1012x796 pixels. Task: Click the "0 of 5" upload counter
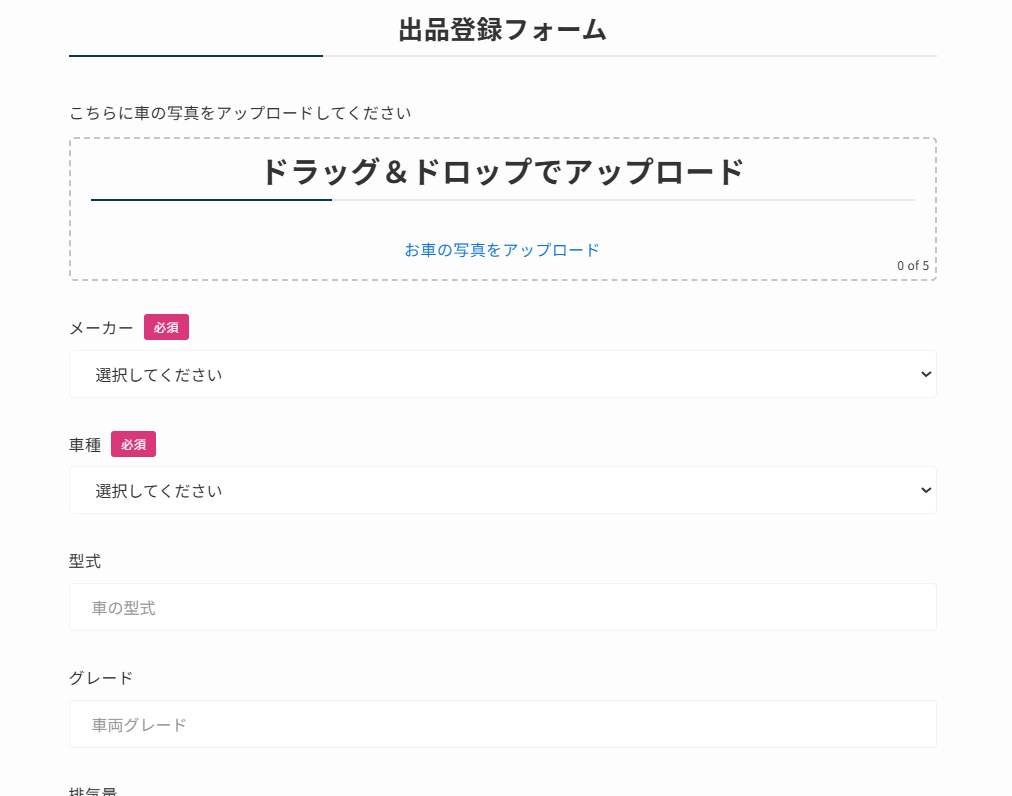click(912, 266)
